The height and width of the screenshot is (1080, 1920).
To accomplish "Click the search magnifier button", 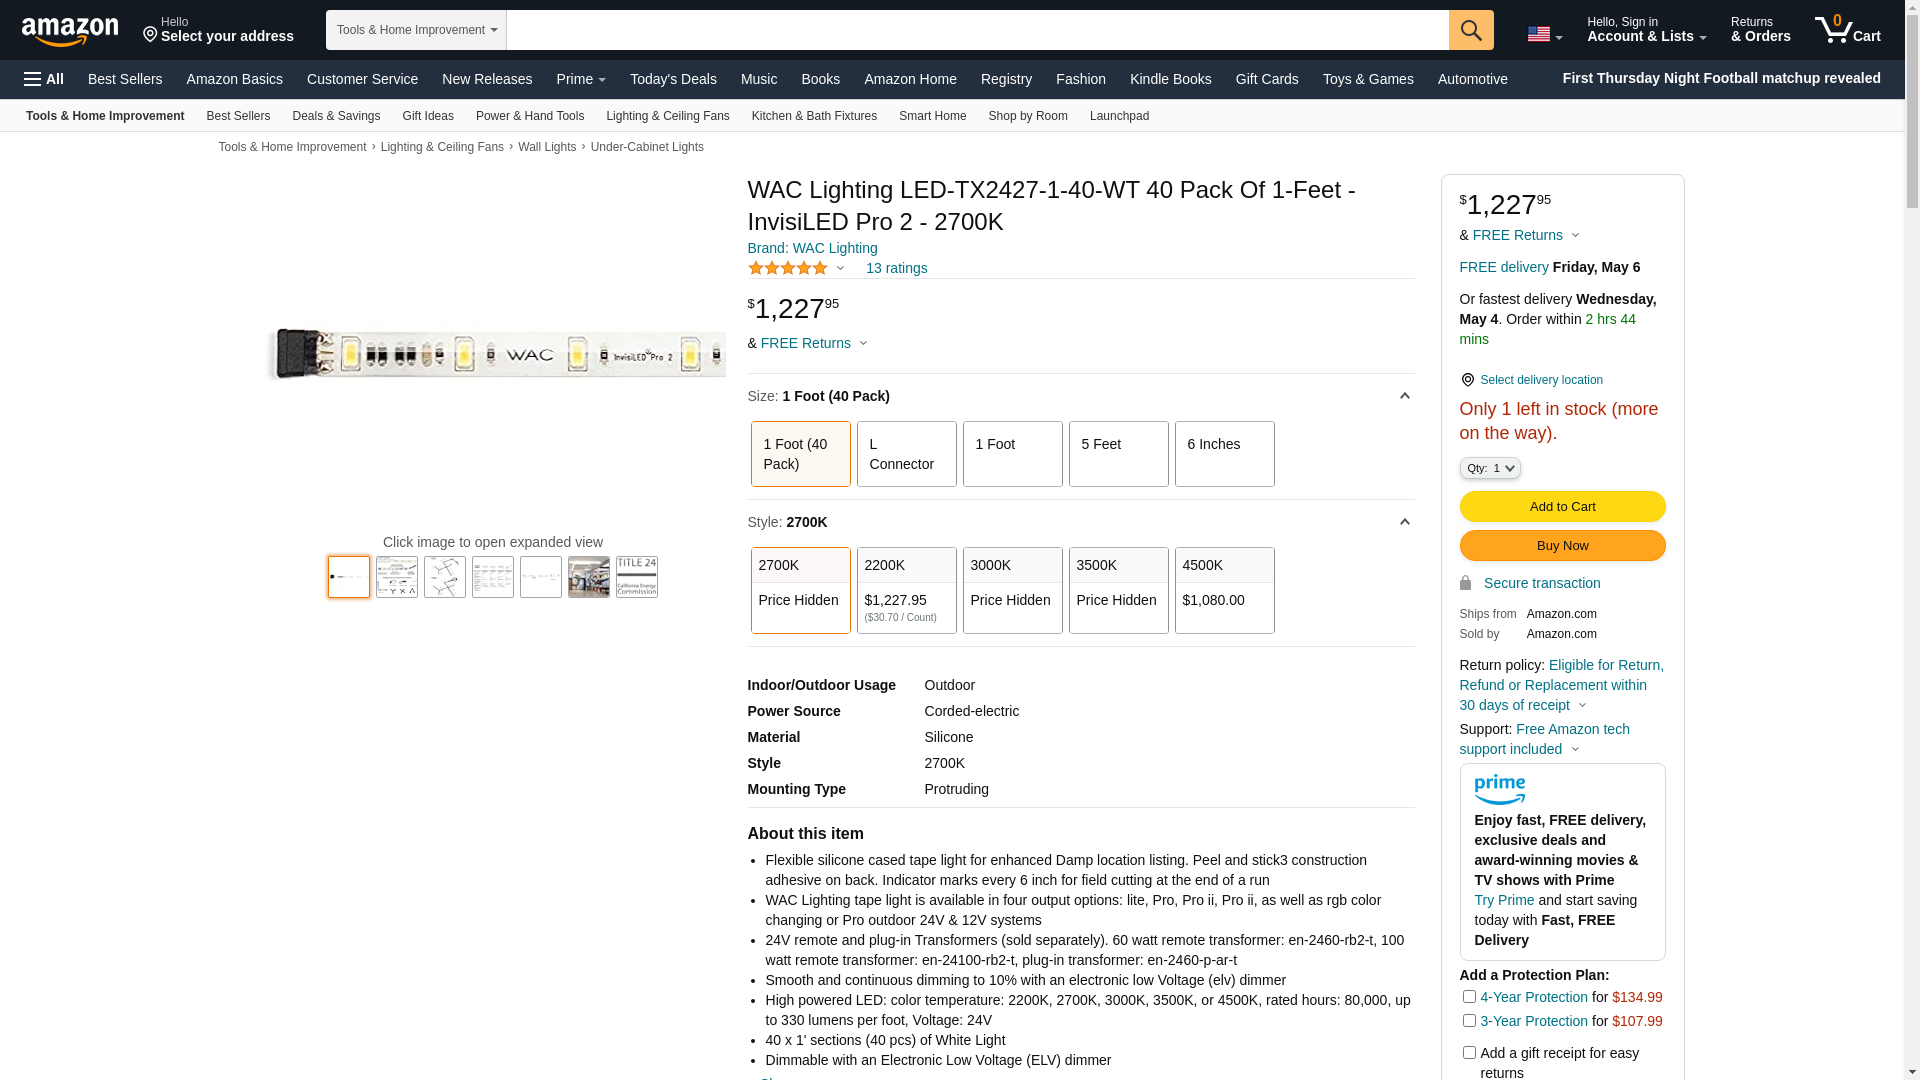I will [1470, 30].
